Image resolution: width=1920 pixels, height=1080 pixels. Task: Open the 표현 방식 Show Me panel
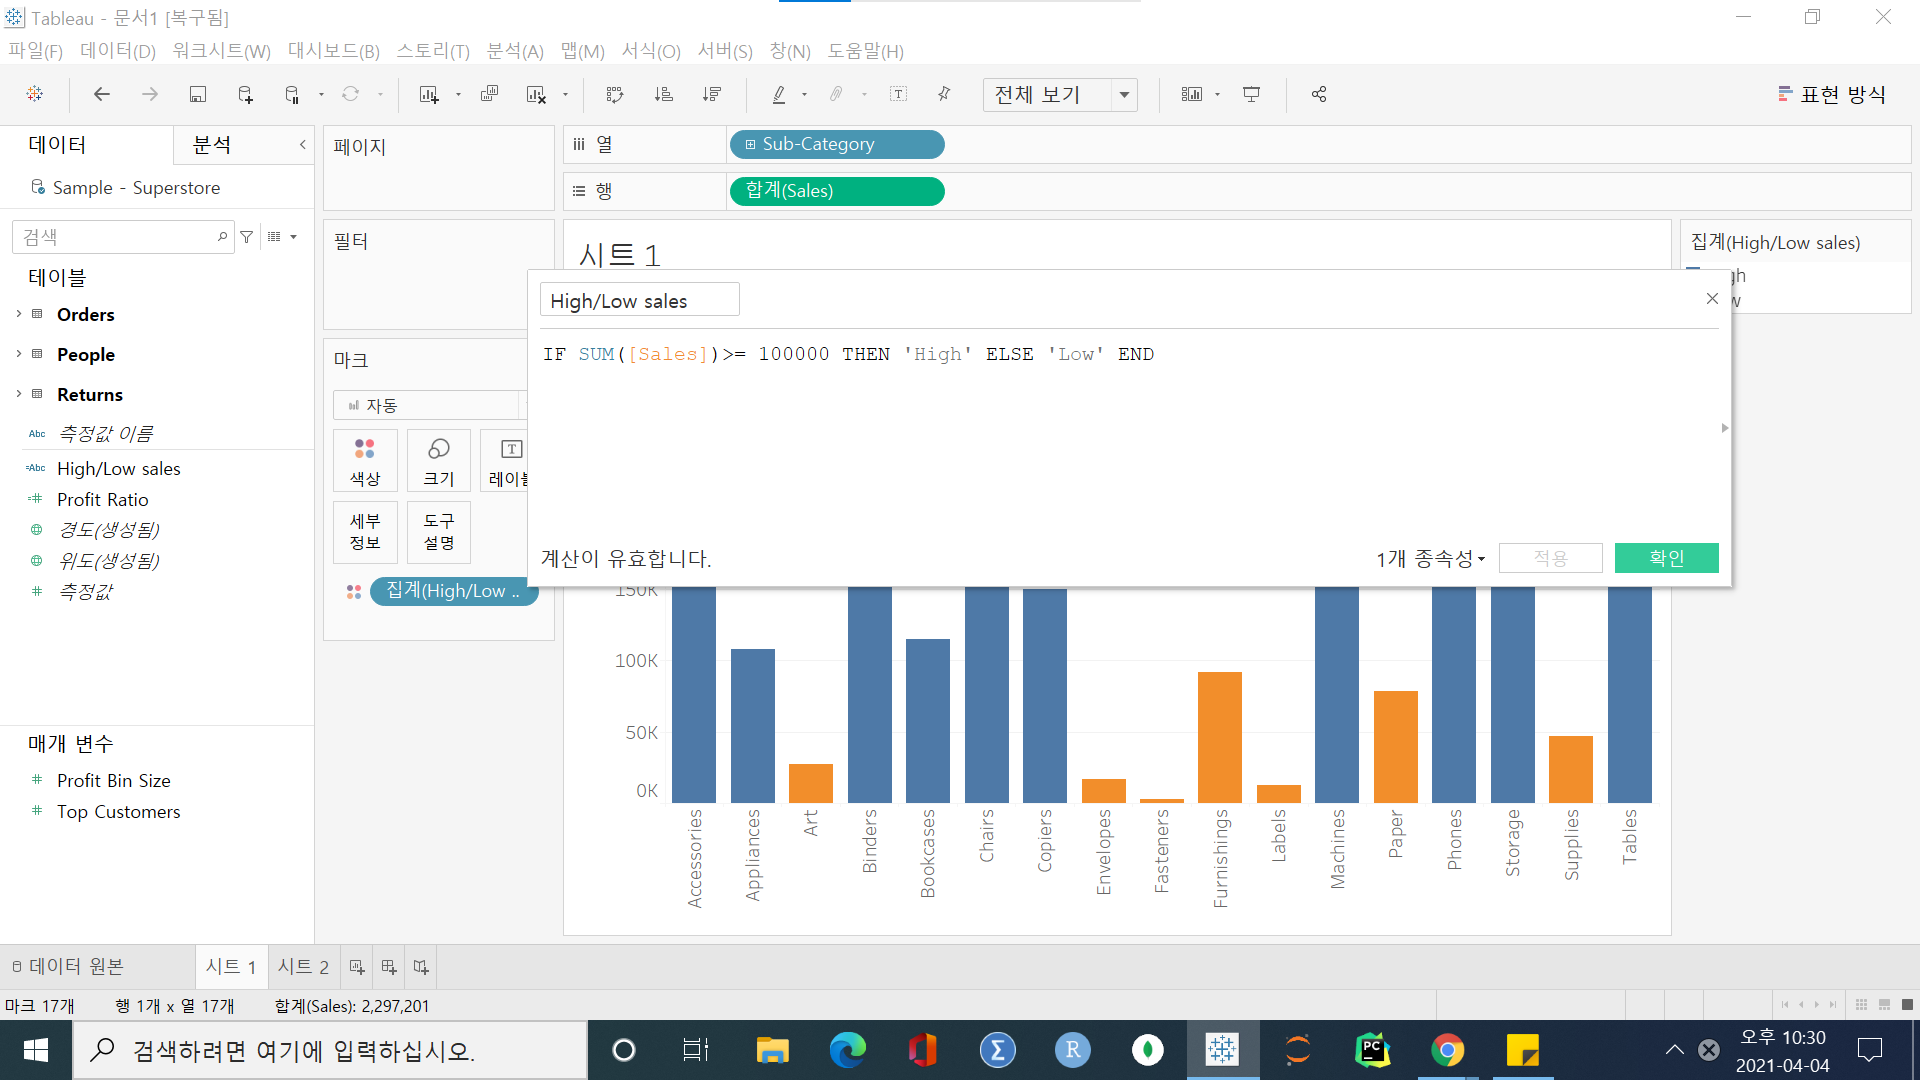(x=1832, y=94)
